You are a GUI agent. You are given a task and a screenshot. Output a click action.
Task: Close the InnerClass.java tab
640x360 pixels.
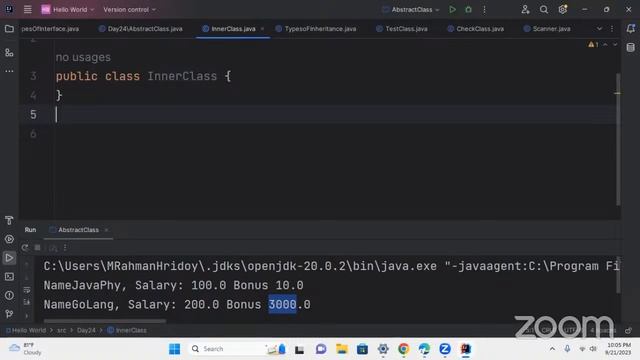pos(262,29)
